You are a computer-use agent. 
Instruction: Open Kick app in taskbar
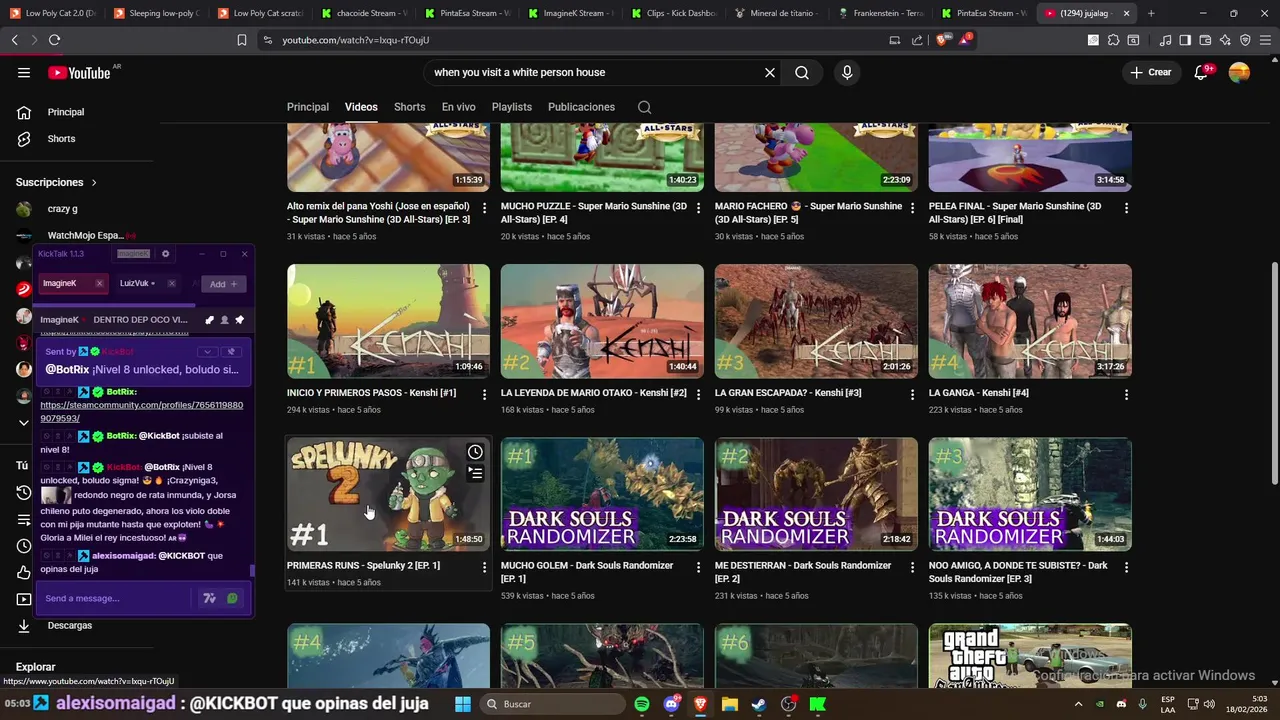pos(818,704)
